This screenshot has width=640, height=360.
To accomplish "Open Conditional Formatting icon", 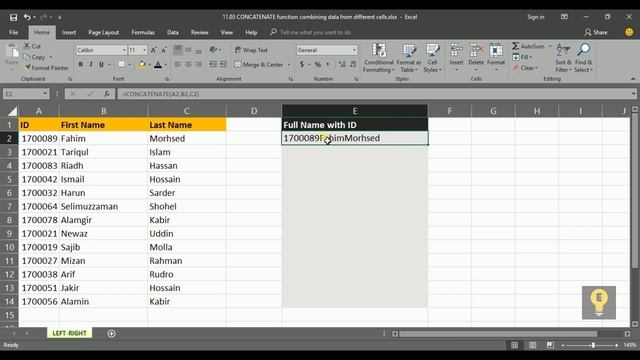I will tap(379, 51).
